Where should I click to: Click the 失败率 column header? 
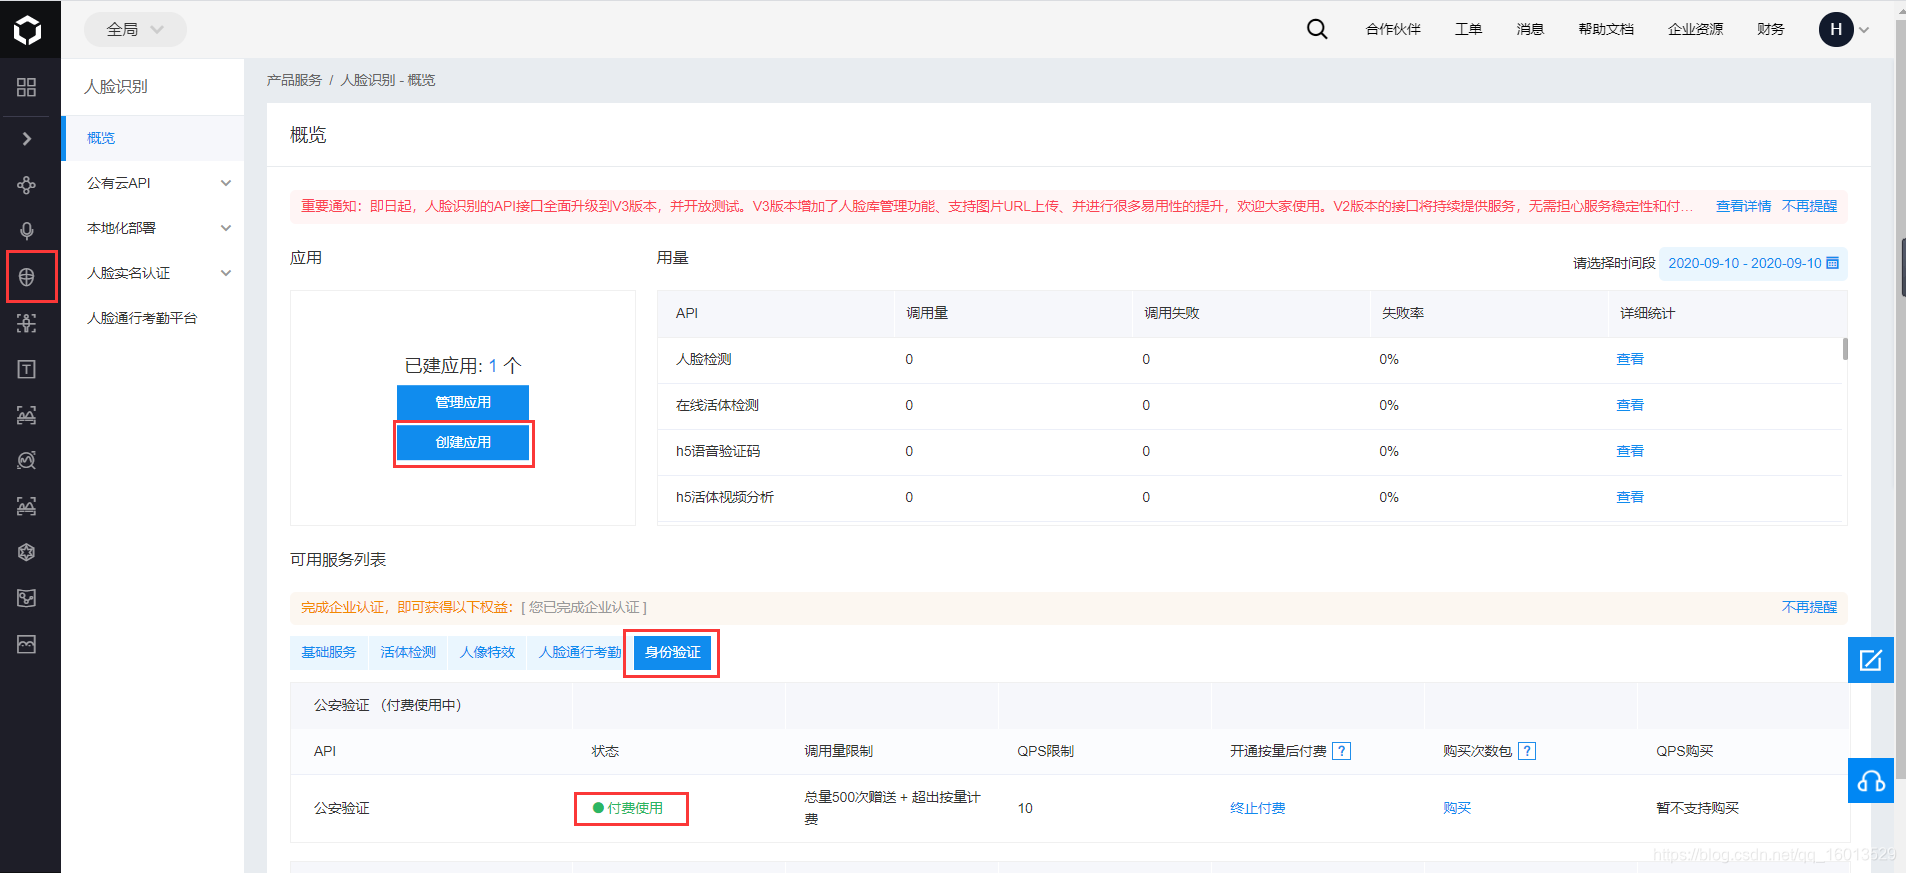coord(1403,313)
